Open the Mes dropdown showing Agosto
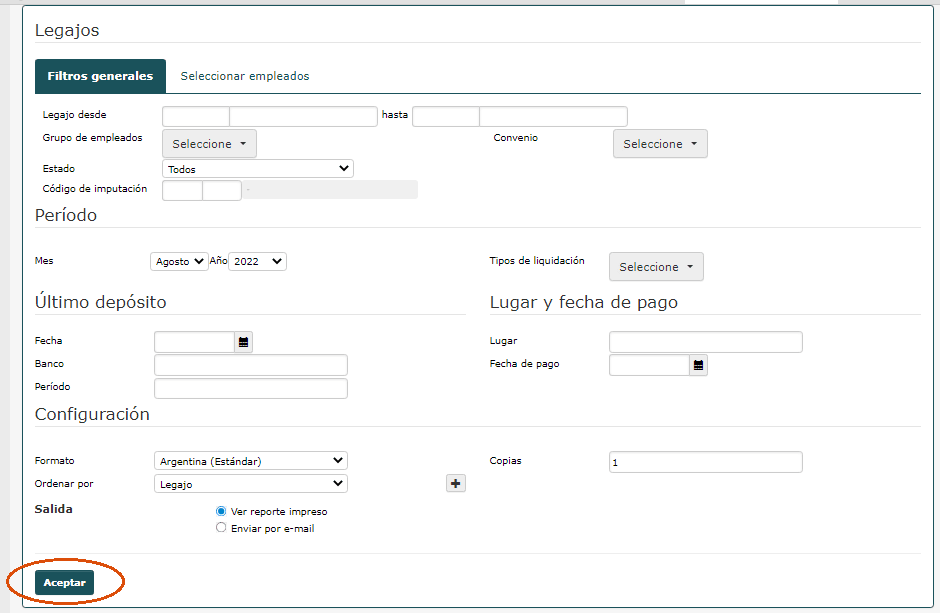The width and height of the screenshot is (940, 613). pyautogui.click(x=179, y=261)
